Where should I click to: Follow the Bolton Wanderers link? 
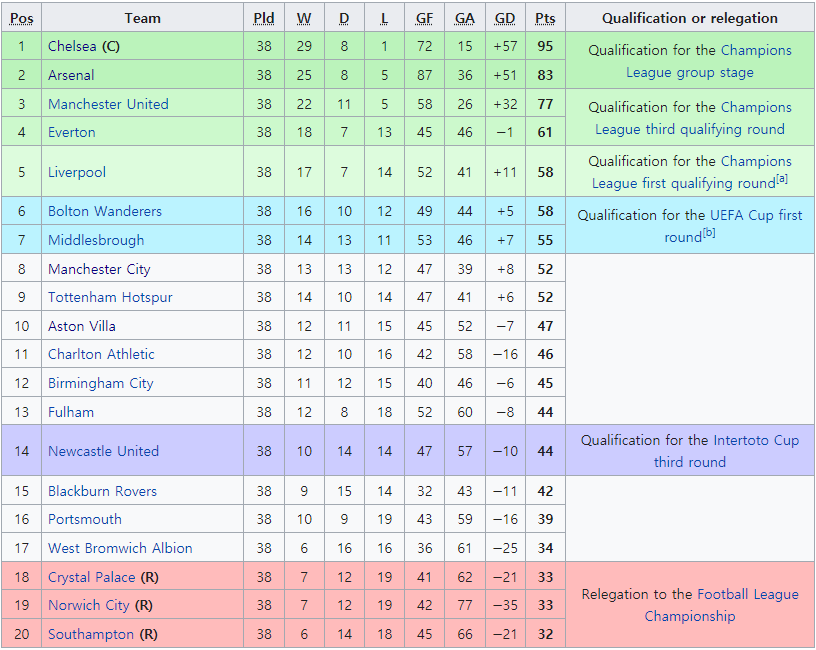105,211
